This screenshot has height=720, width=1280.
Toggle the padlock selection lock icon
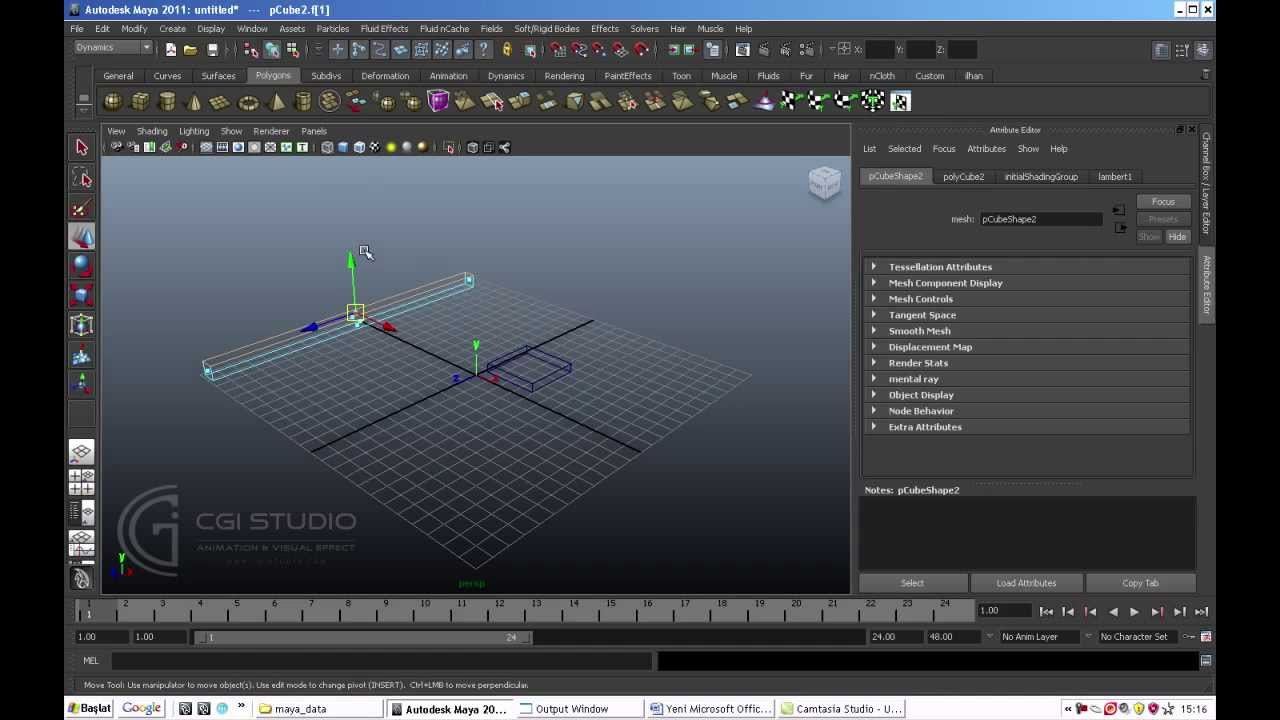507,49
